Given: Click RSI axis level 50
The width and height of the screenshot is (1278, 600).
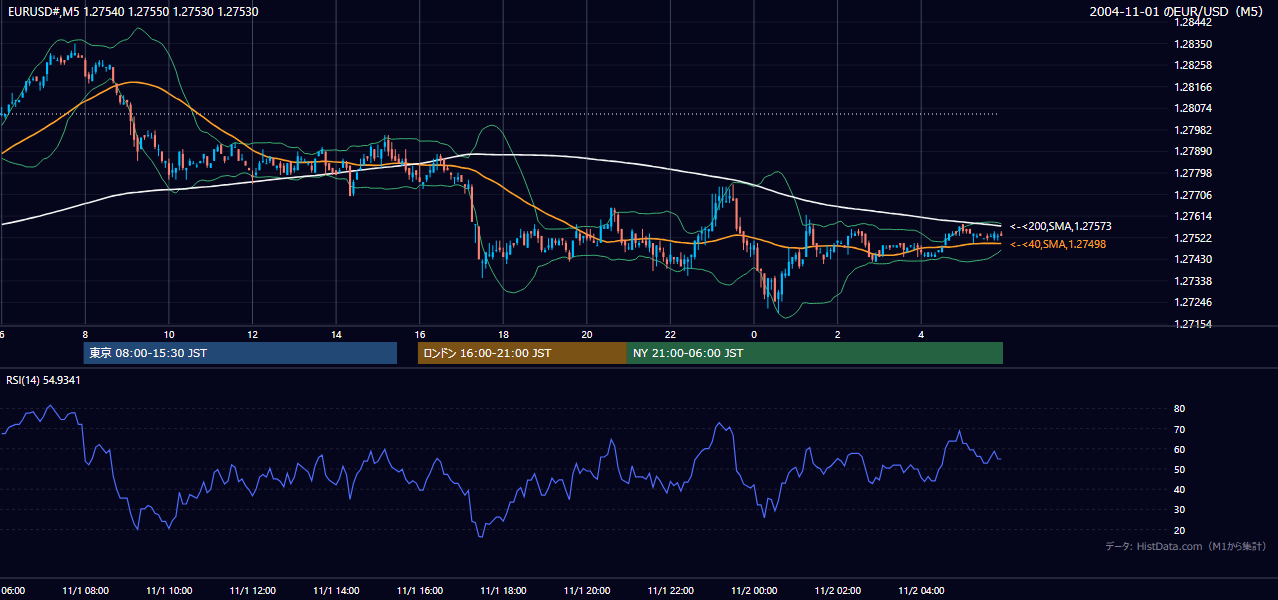Looking at the screenshot, I should [1179, 469].
